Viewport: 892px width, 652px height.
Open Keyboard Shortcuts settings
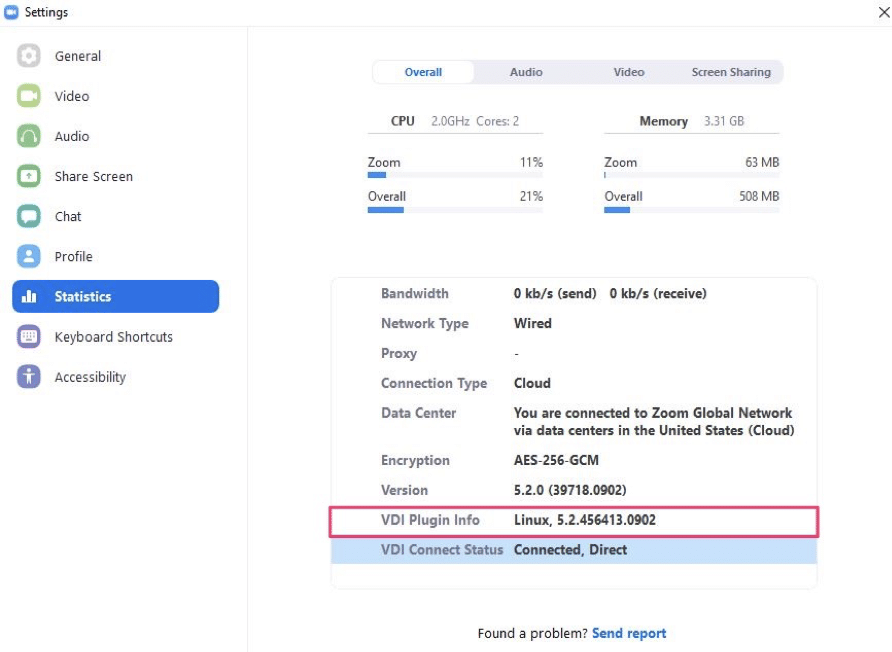[115, 336]
